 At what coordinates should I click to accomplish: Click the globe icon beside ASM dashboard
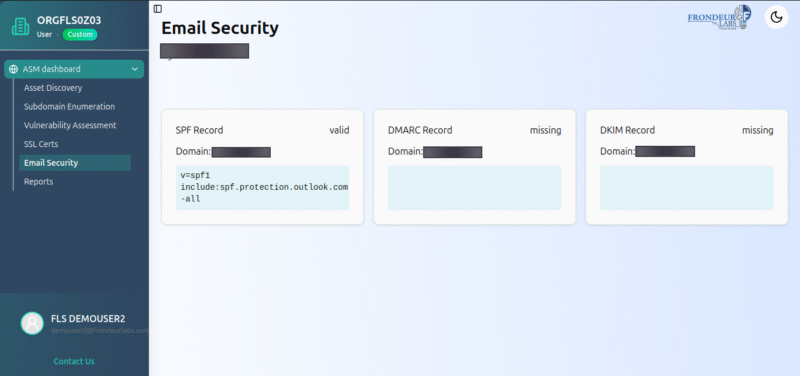point(13,69)
